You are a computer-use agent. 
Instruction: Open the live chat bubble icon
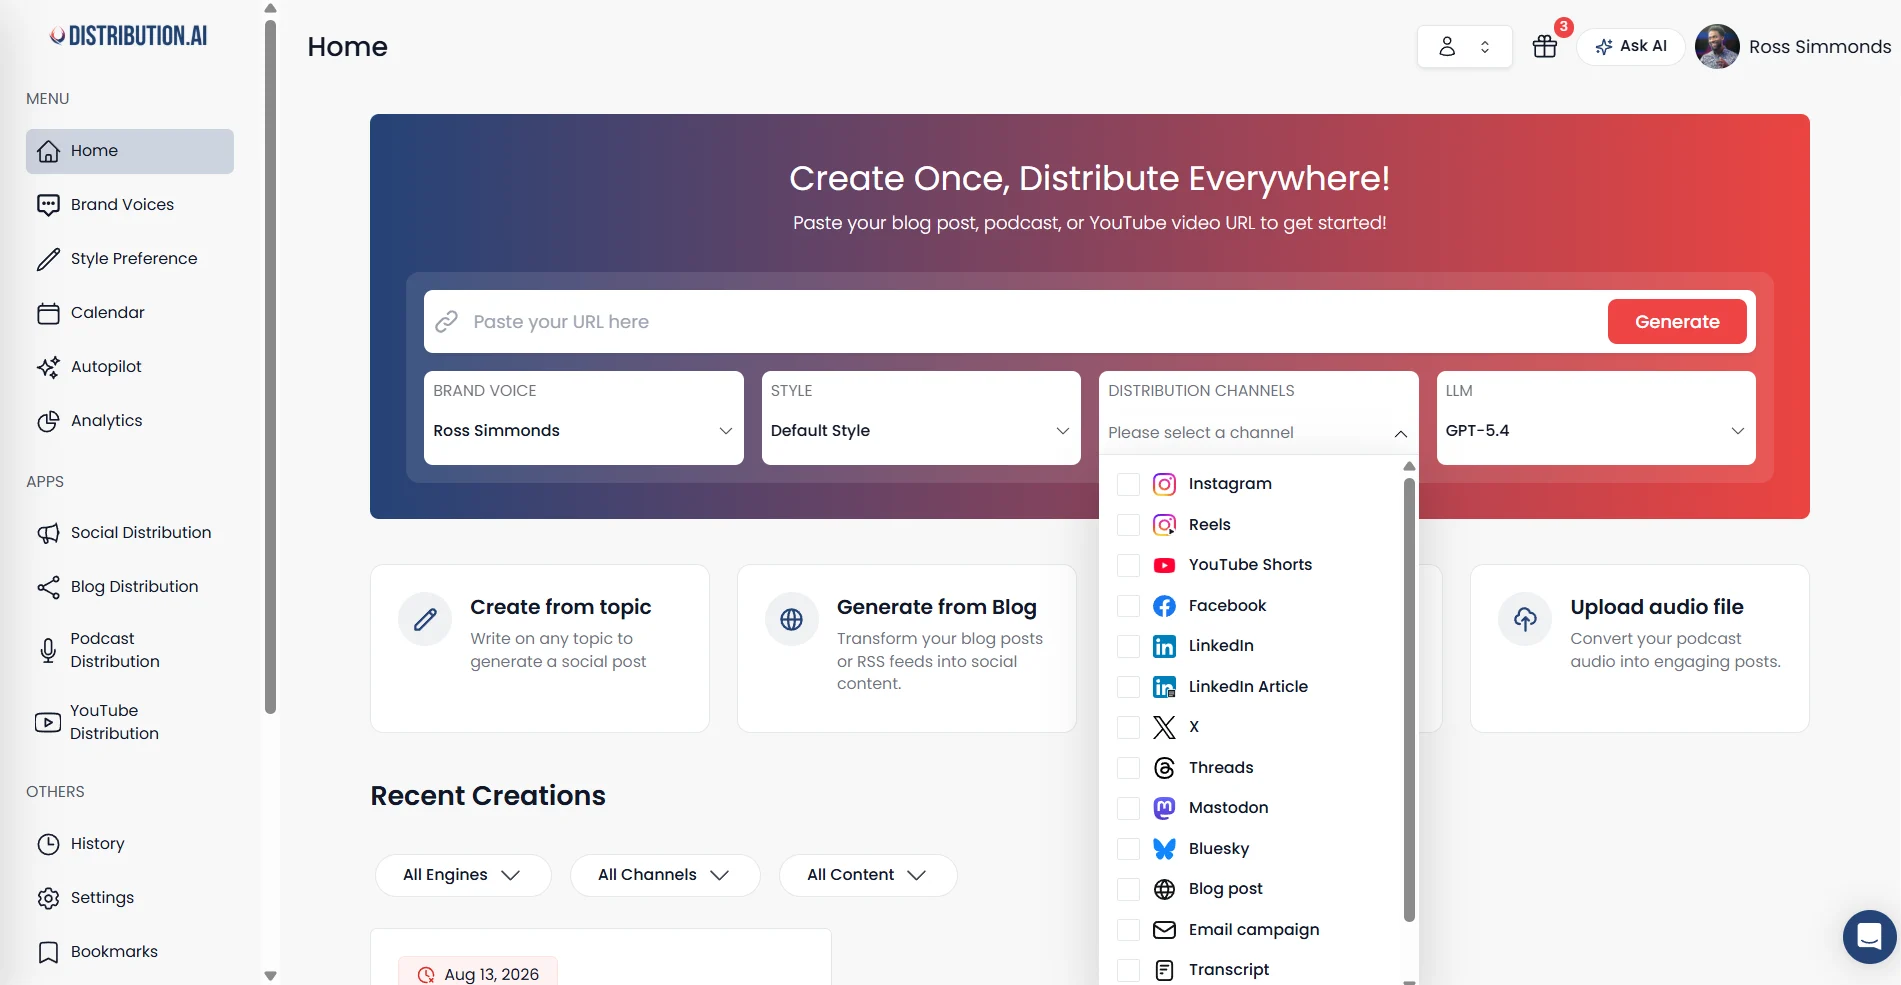click(1869, 936)
